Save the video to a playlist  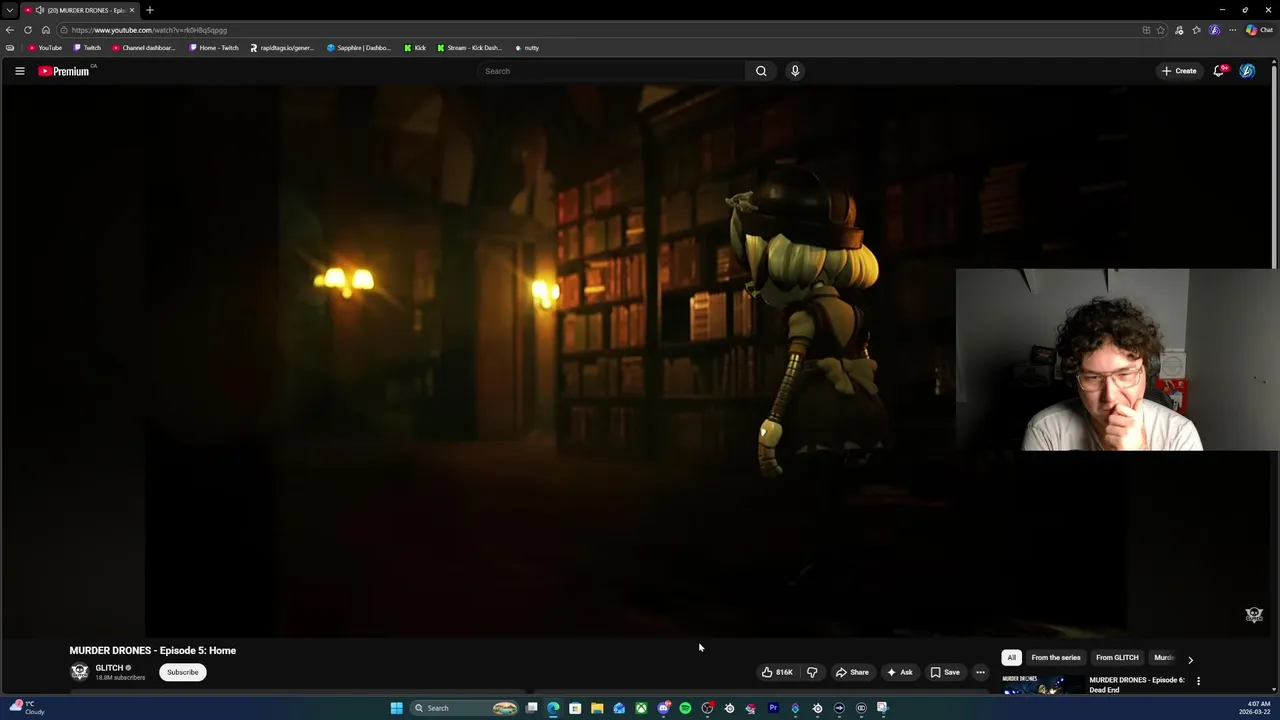click(945, 672)
